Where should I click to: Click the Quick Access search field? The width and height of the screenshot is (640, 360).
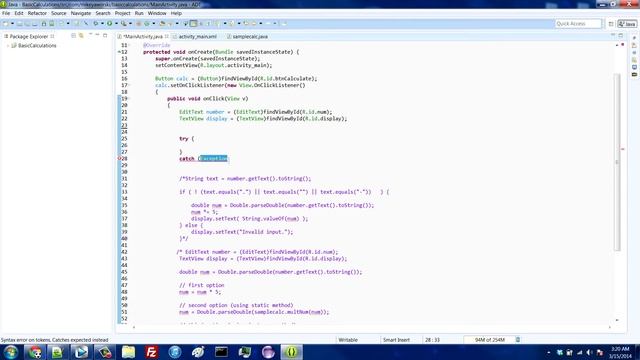click(578, 24)
